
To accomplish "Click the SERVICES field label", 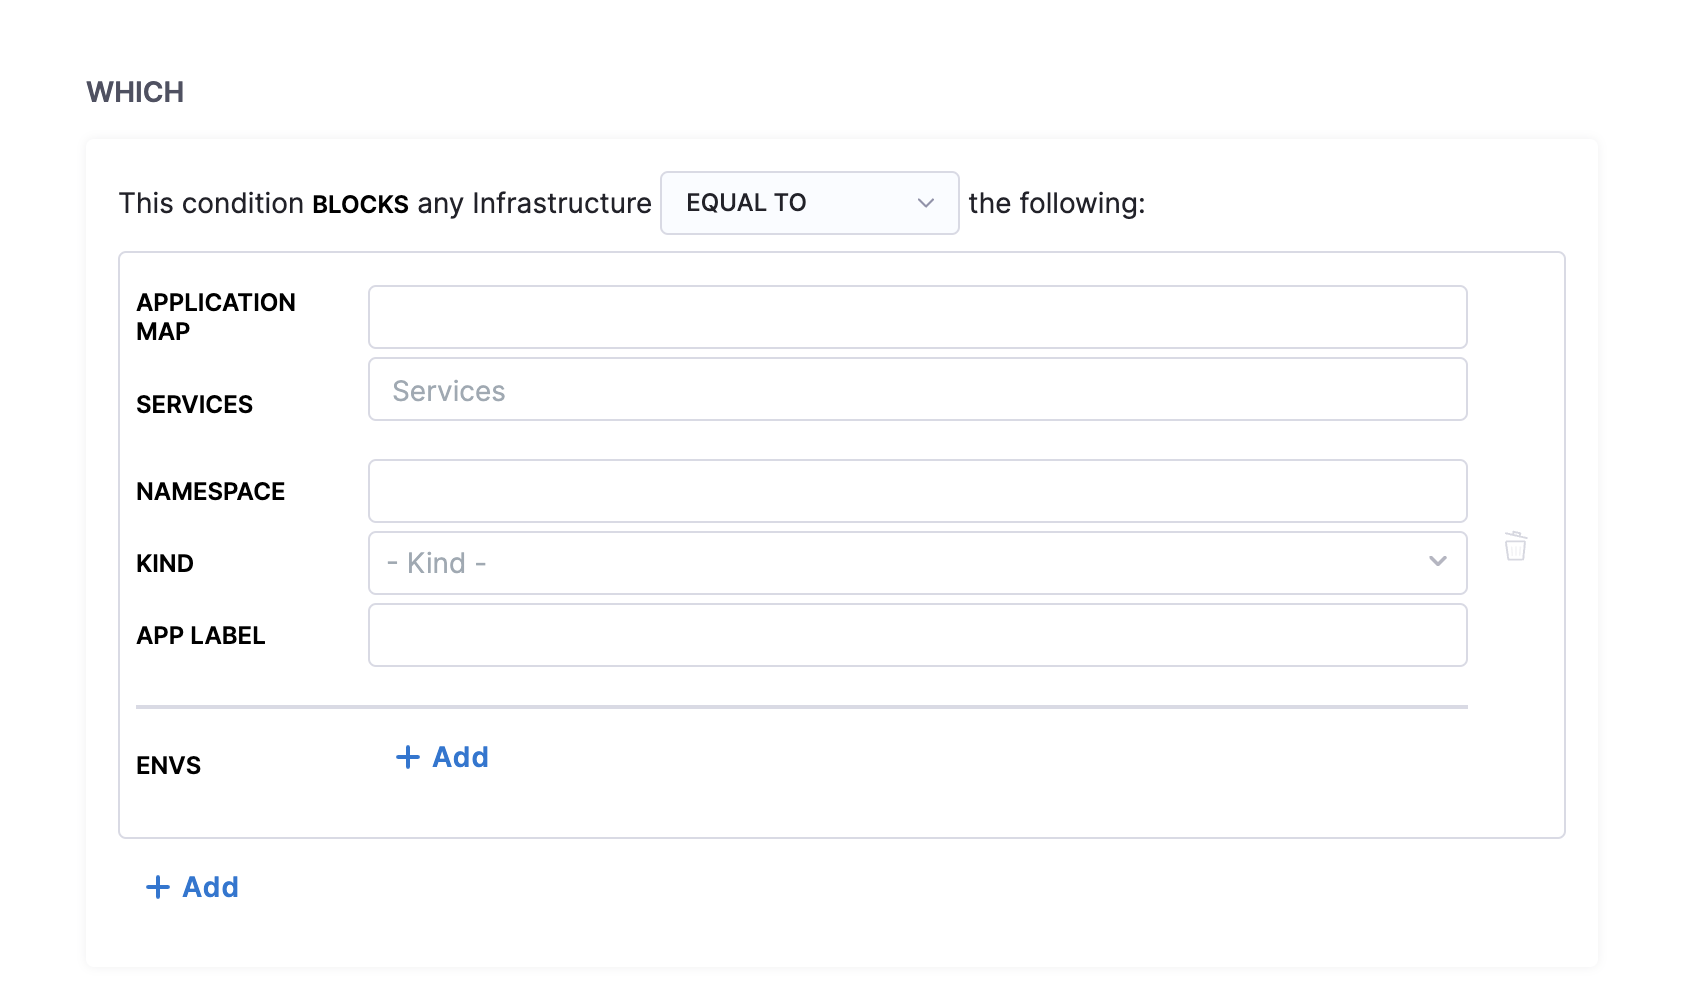I will pyautogui.click(x=194, y=404).
